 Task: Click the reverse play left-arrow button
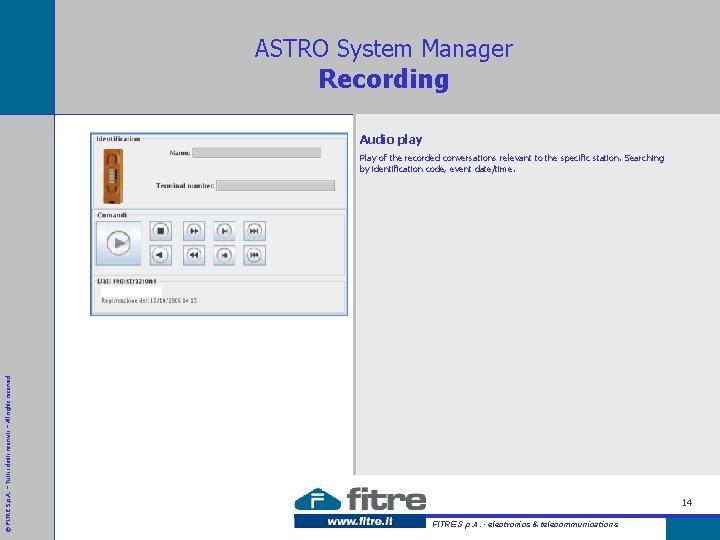click(x=161, y=255)
